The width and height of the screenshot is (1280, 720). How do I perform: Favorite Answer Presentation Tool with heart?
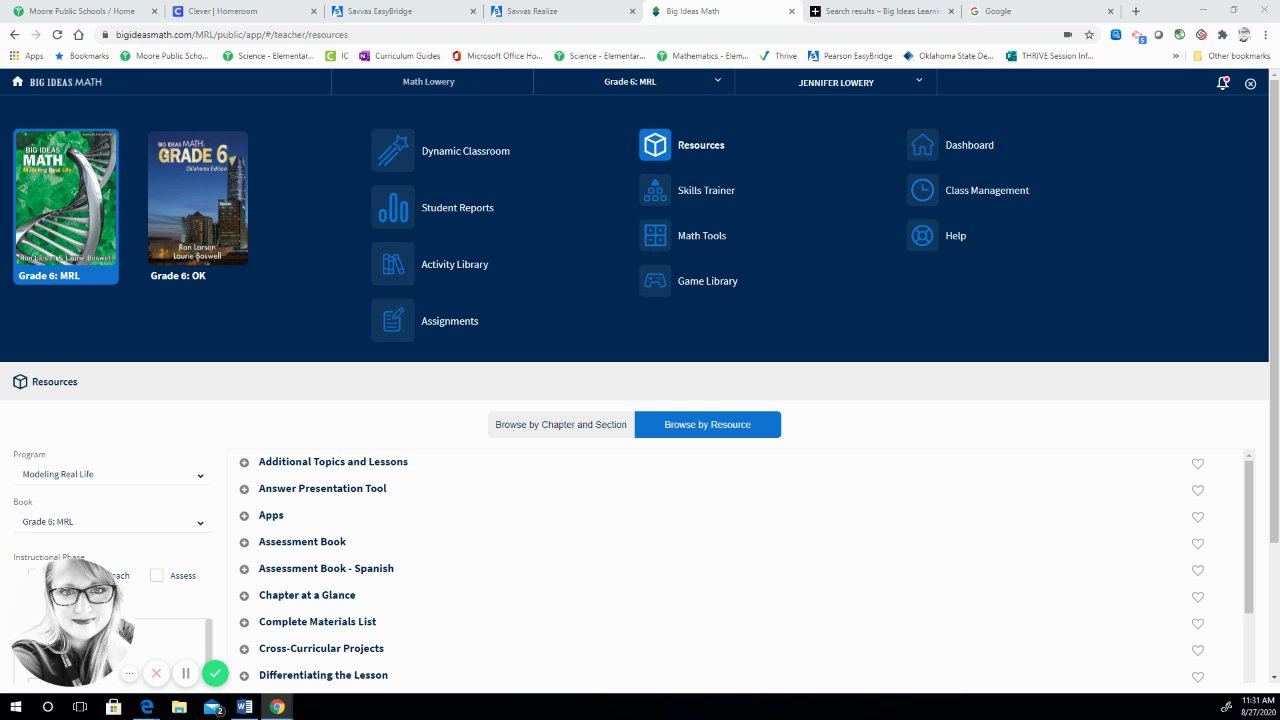coord(1198,490)
